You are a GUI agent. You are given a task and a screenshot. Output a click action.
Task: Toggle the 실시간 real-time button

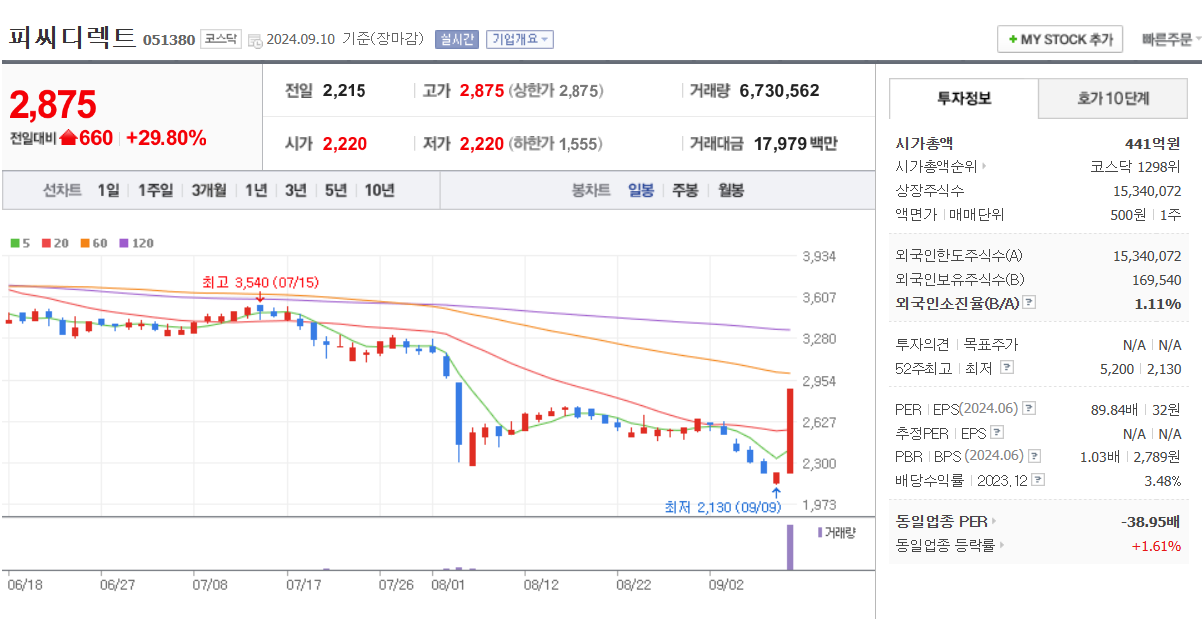(x=457, y=39)
